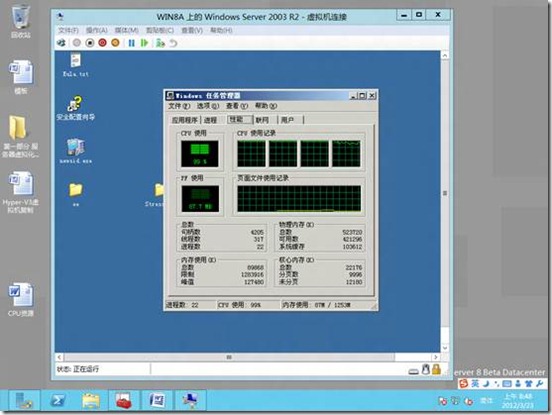
Task: Send Ctrl+Alt+Delete to the virtual machine
Action: tap(61, 43)
